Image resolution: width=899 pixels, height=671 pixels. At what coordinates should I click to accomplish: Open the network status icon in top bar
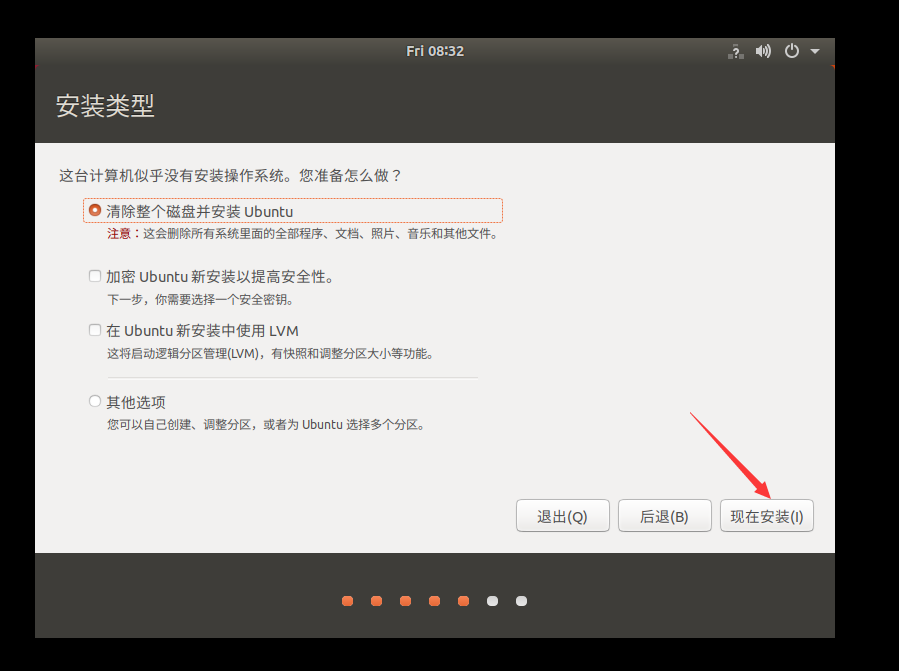[x=736, y=52]
